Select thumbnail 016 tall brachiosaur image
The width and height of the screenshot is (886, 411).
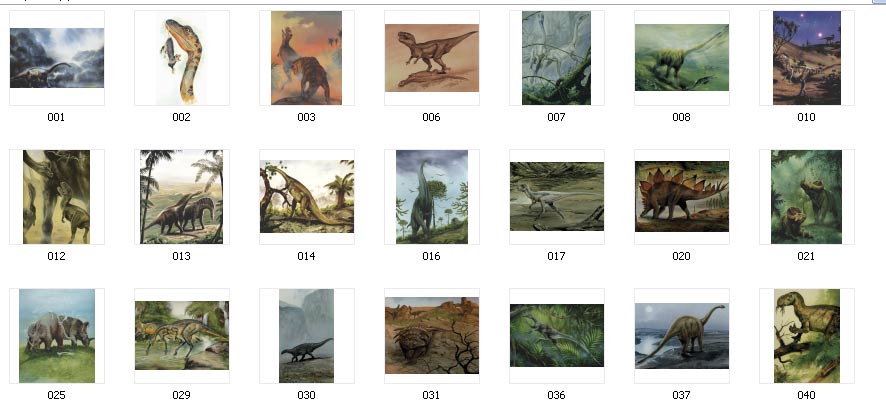[432, 197]
